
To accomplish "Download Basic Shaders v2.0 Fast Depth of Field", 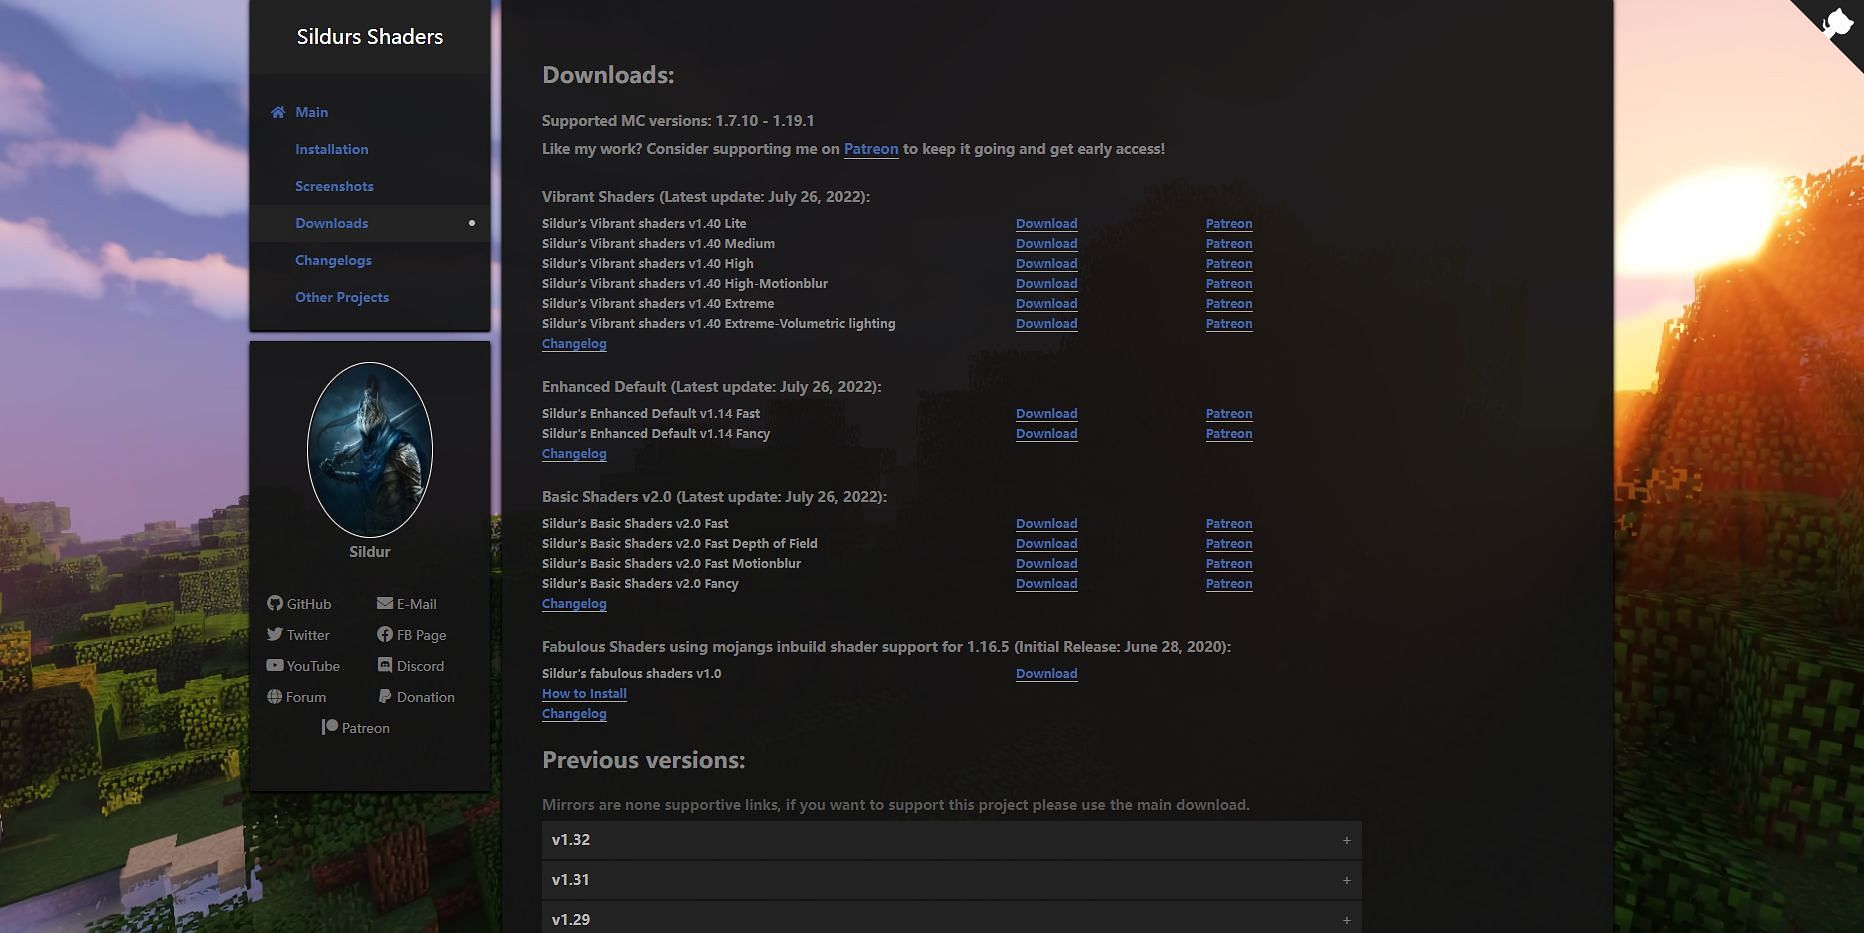I will [x=1046, y=544].
